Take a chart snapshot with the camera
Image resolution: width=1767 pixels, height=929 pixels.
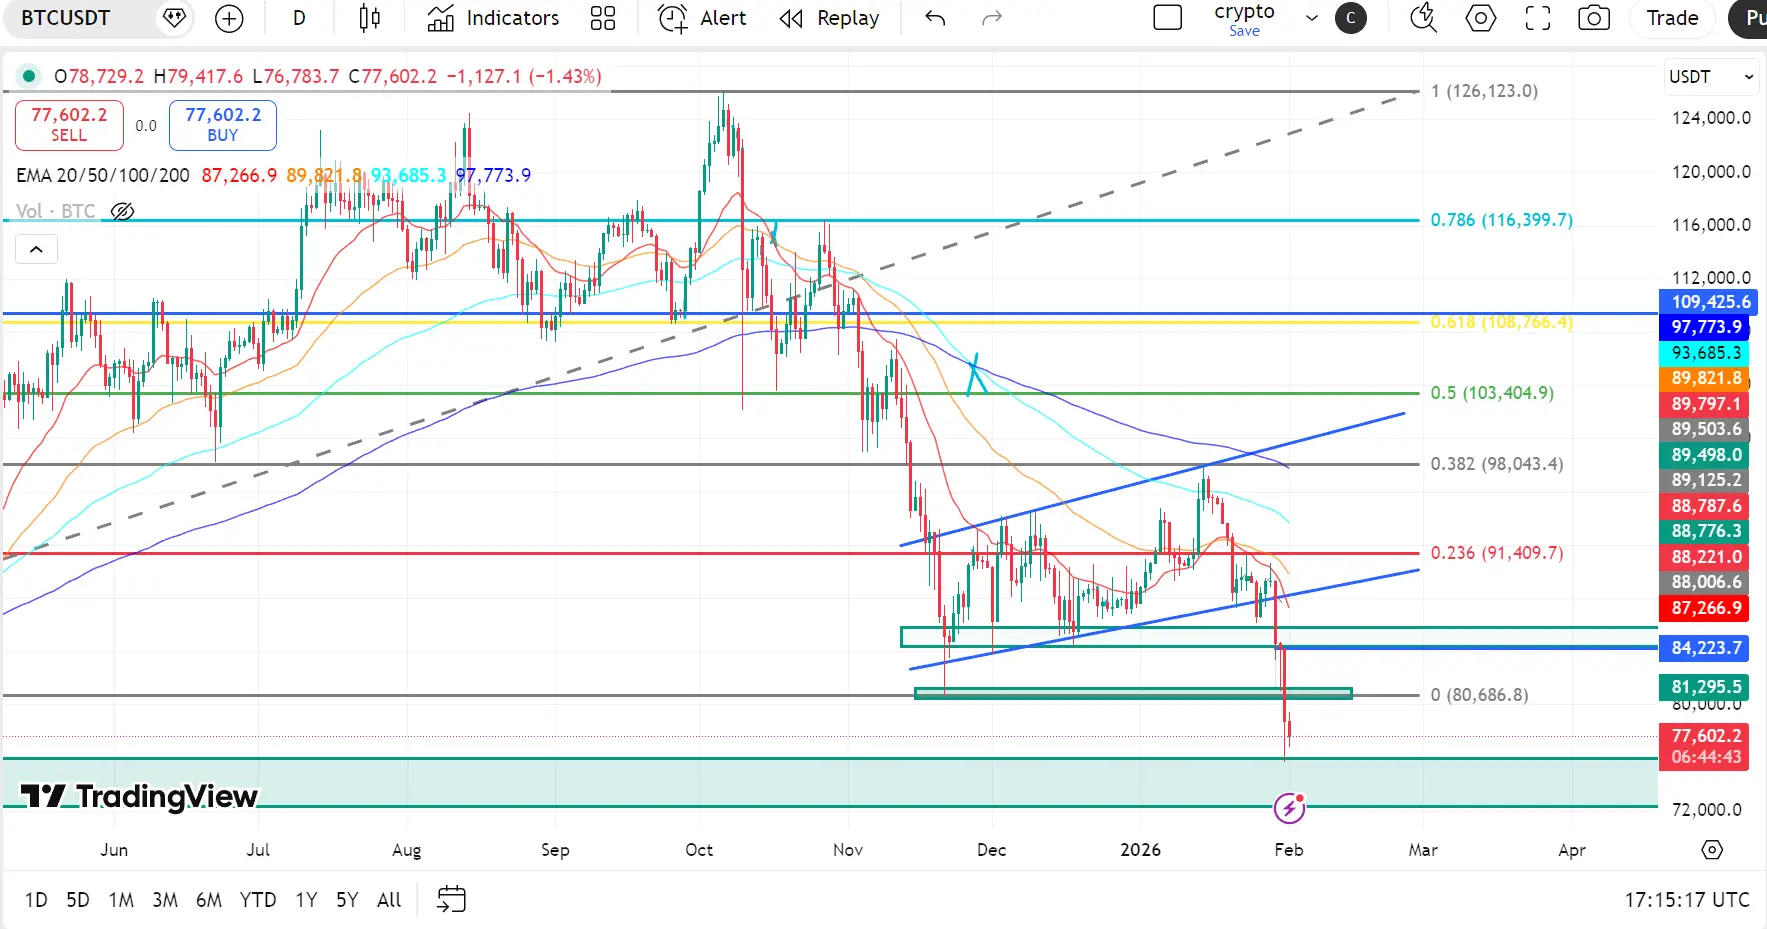(1594, 18)
